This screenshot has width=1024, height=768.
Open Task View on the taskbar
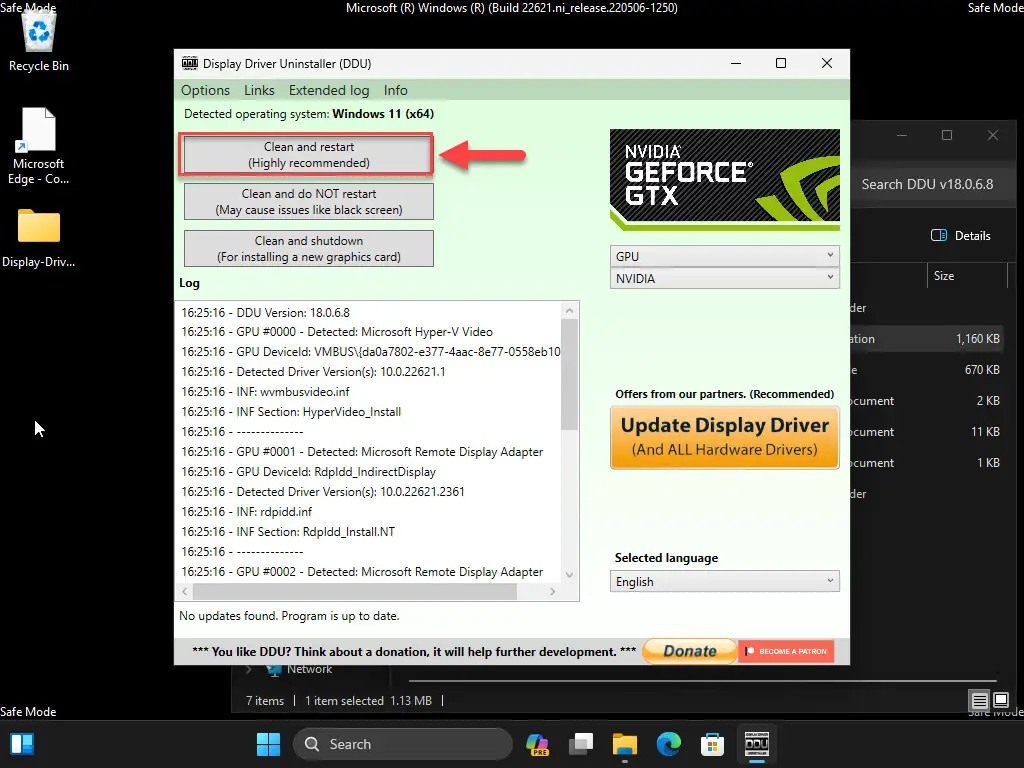(581, 744)
